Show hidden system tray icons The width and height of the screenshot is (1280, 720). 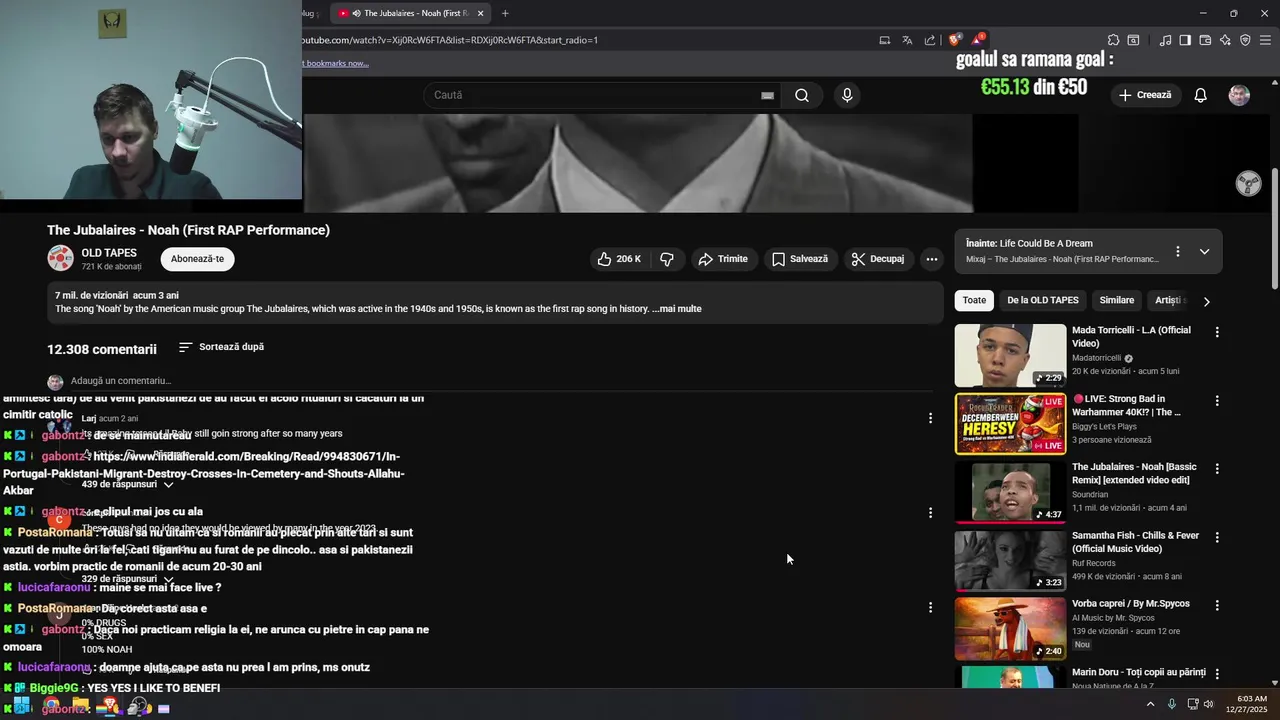tap(1150, 704)
